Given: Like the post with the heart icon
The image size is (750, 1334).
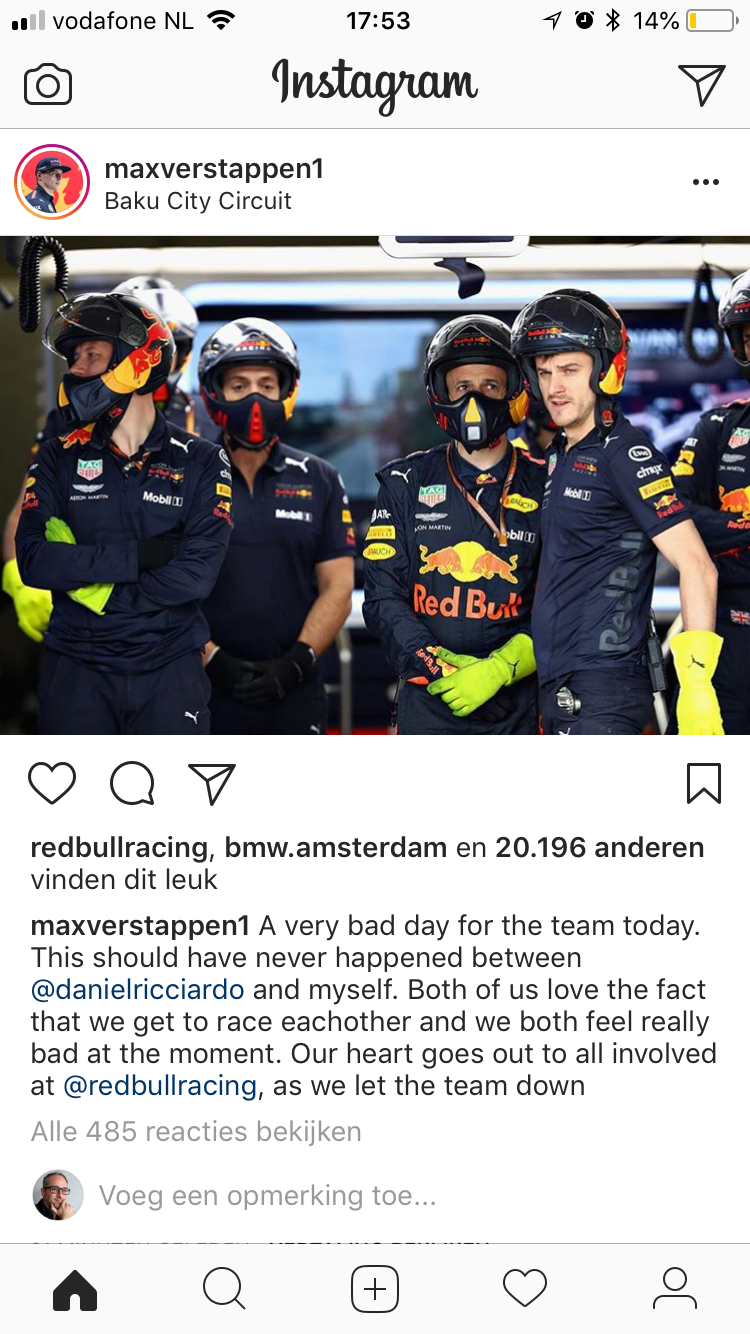Looking at the screenshot, I should click(52, 783).
